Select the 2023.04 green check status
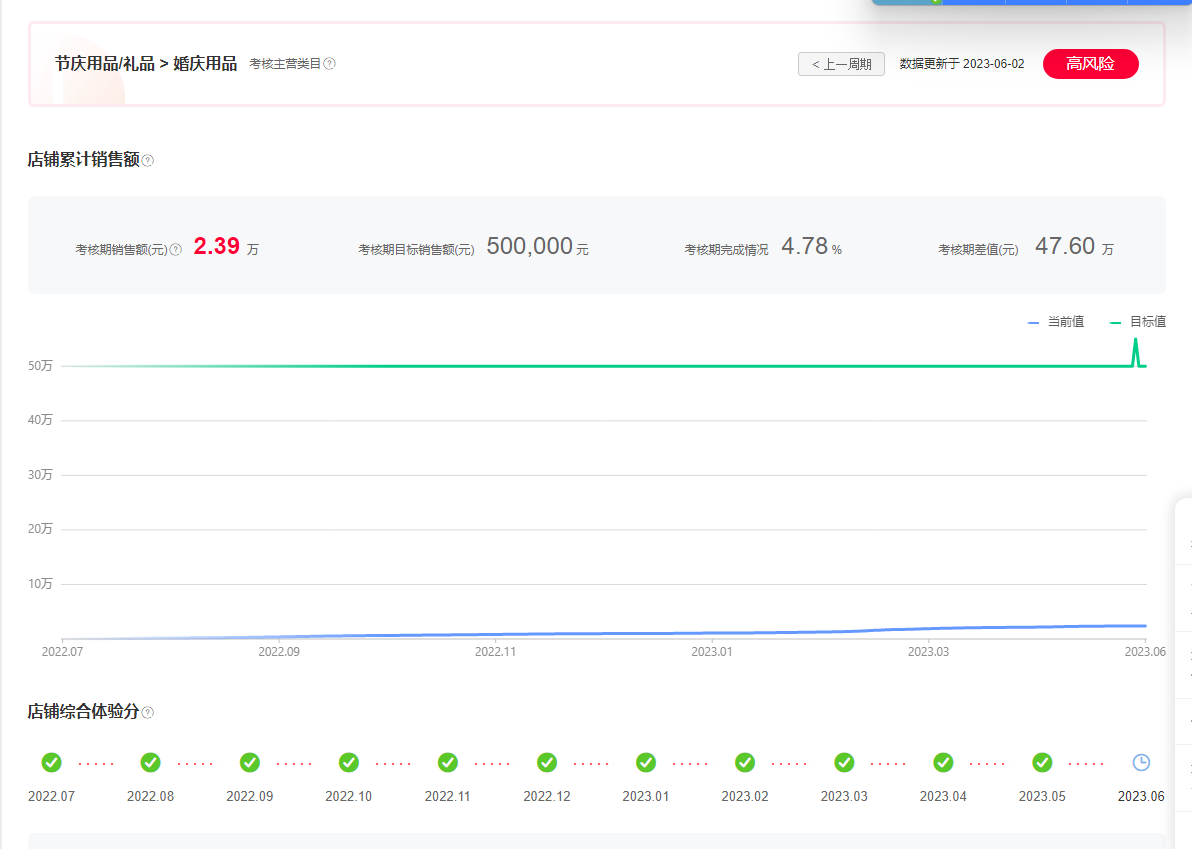This screenshot has width=1192, height=849. [x=943, y=762]
